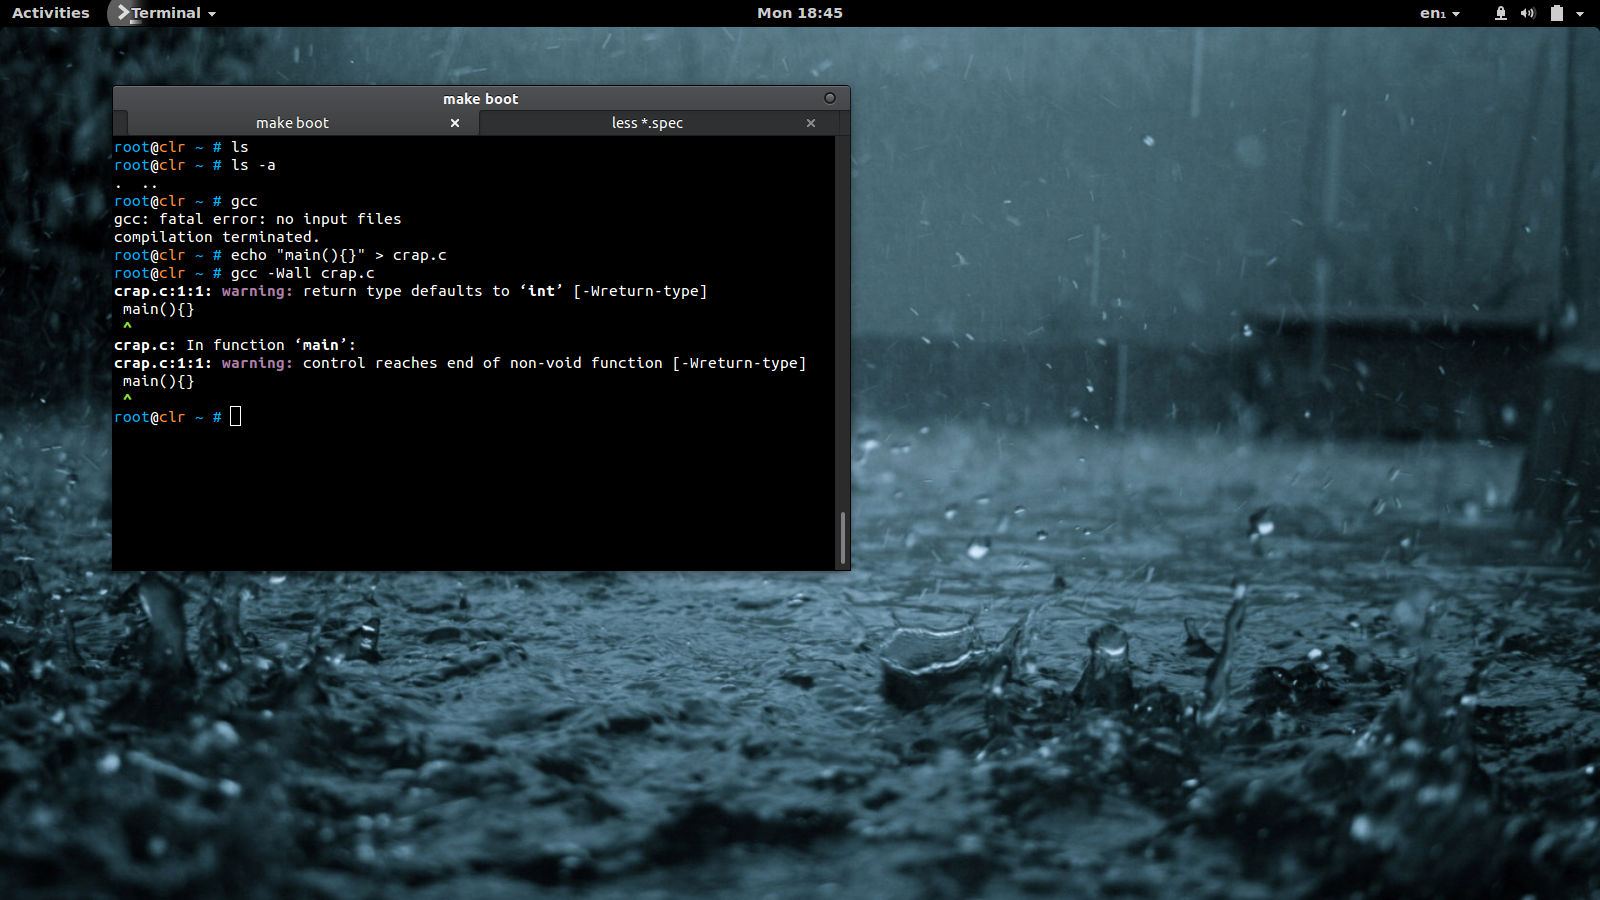Viewport: 1600px width, 900px height.
Task: Open the en keyboard layout dropdown
Action: point(1439,13)
